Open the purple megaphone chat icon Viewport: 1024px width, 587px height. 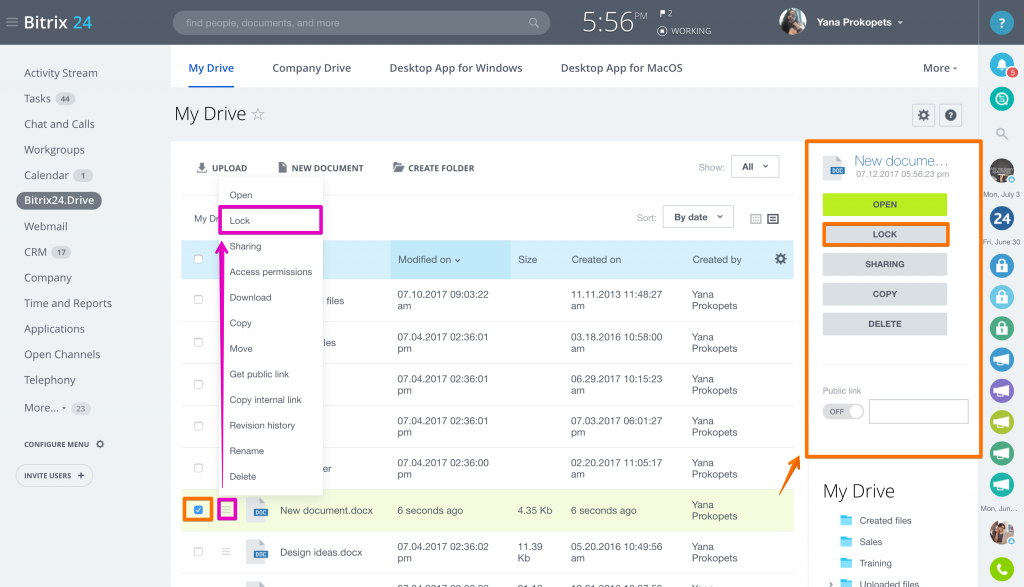tap(1001, 390)
